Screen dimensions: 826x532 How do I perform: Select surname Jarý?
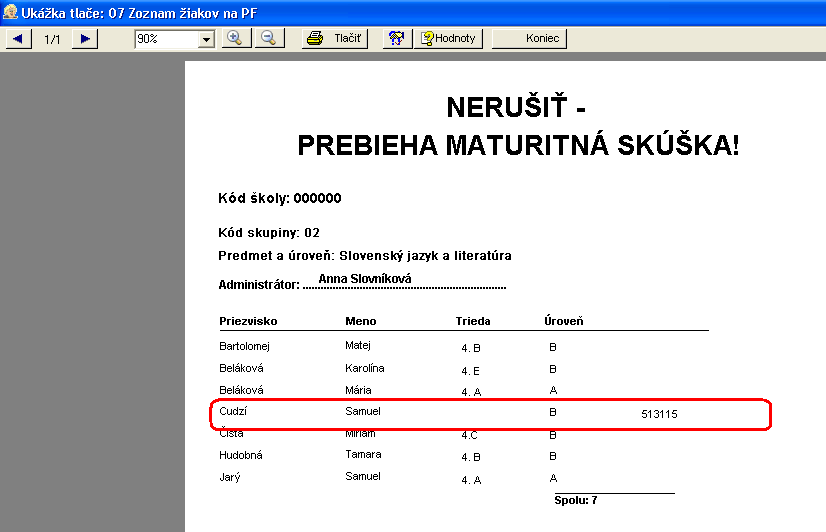click(230, 477)
